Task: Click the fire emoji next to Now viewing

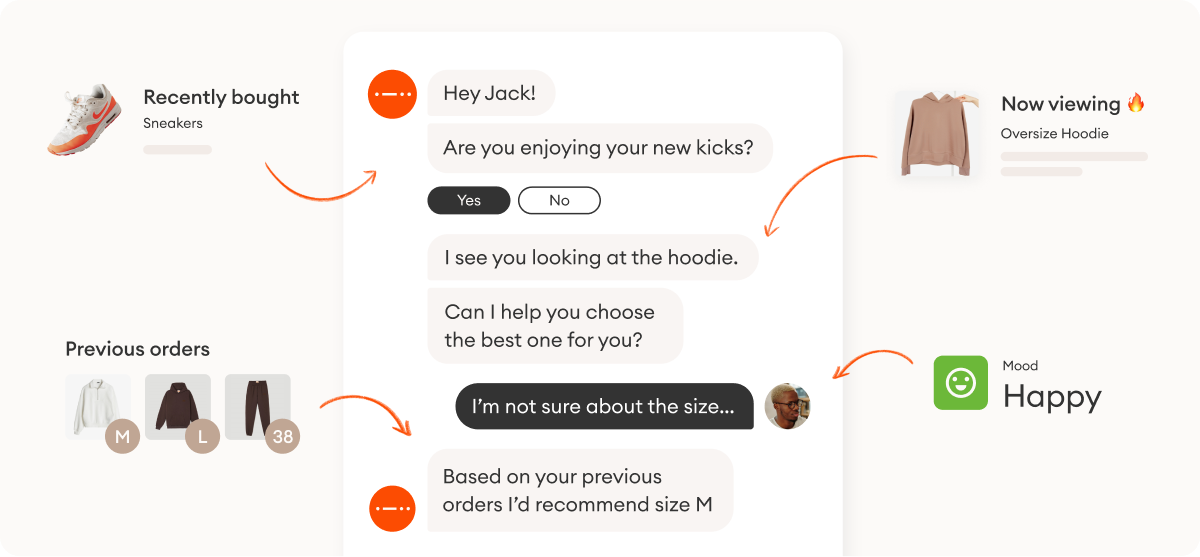Action: click(x=1136, y=103)
